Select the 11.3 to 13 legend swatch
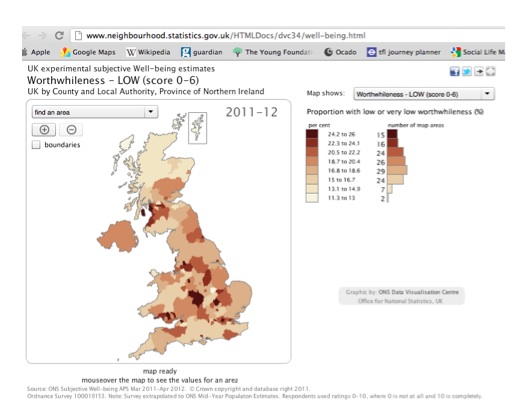 click(x=312, y=198)
